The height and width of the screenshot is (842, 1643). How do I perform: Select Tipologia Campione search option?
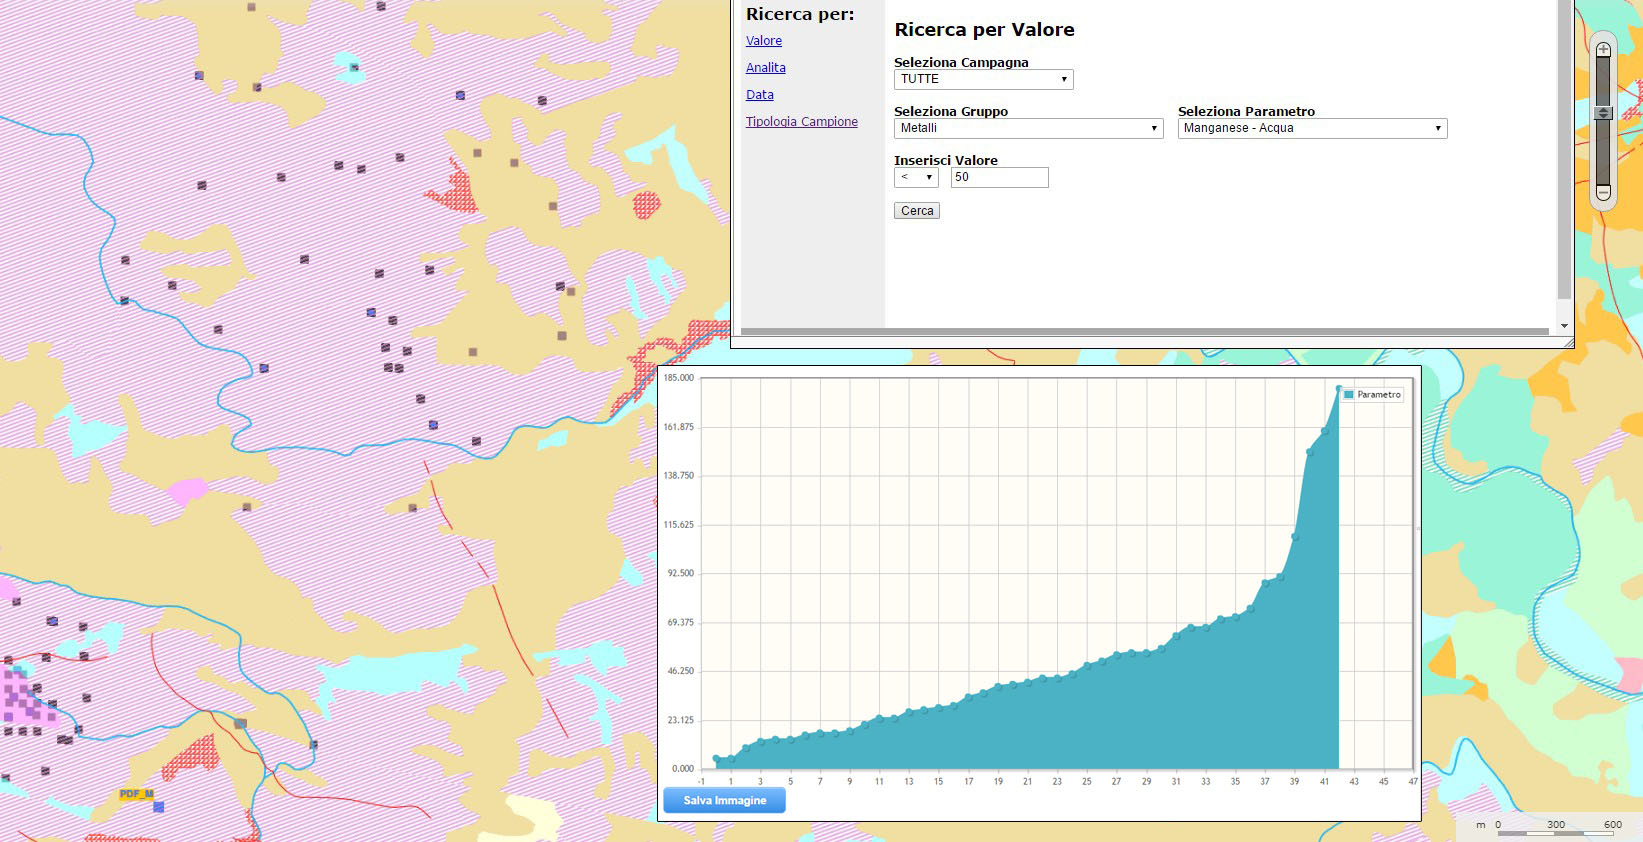801,122
